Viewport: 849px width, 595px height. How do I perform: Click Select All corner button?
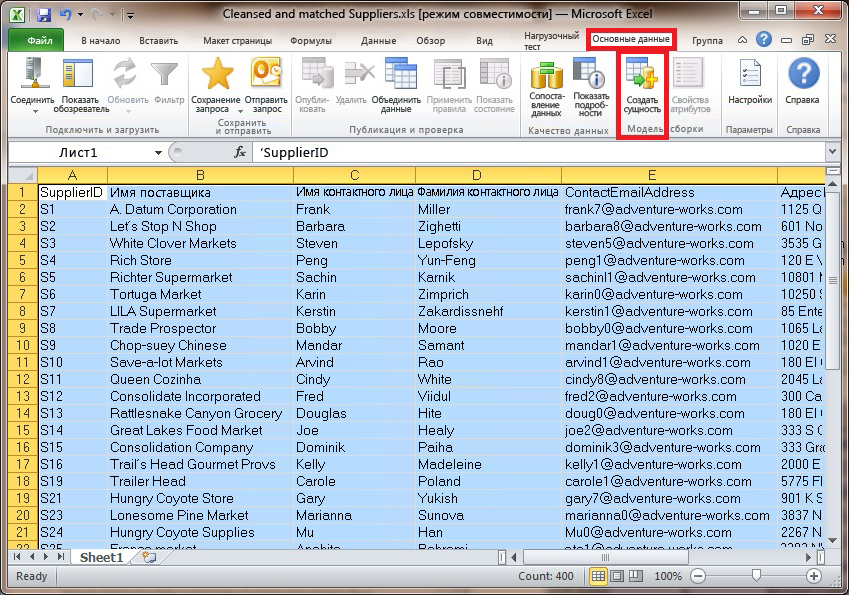pos(23,175)
